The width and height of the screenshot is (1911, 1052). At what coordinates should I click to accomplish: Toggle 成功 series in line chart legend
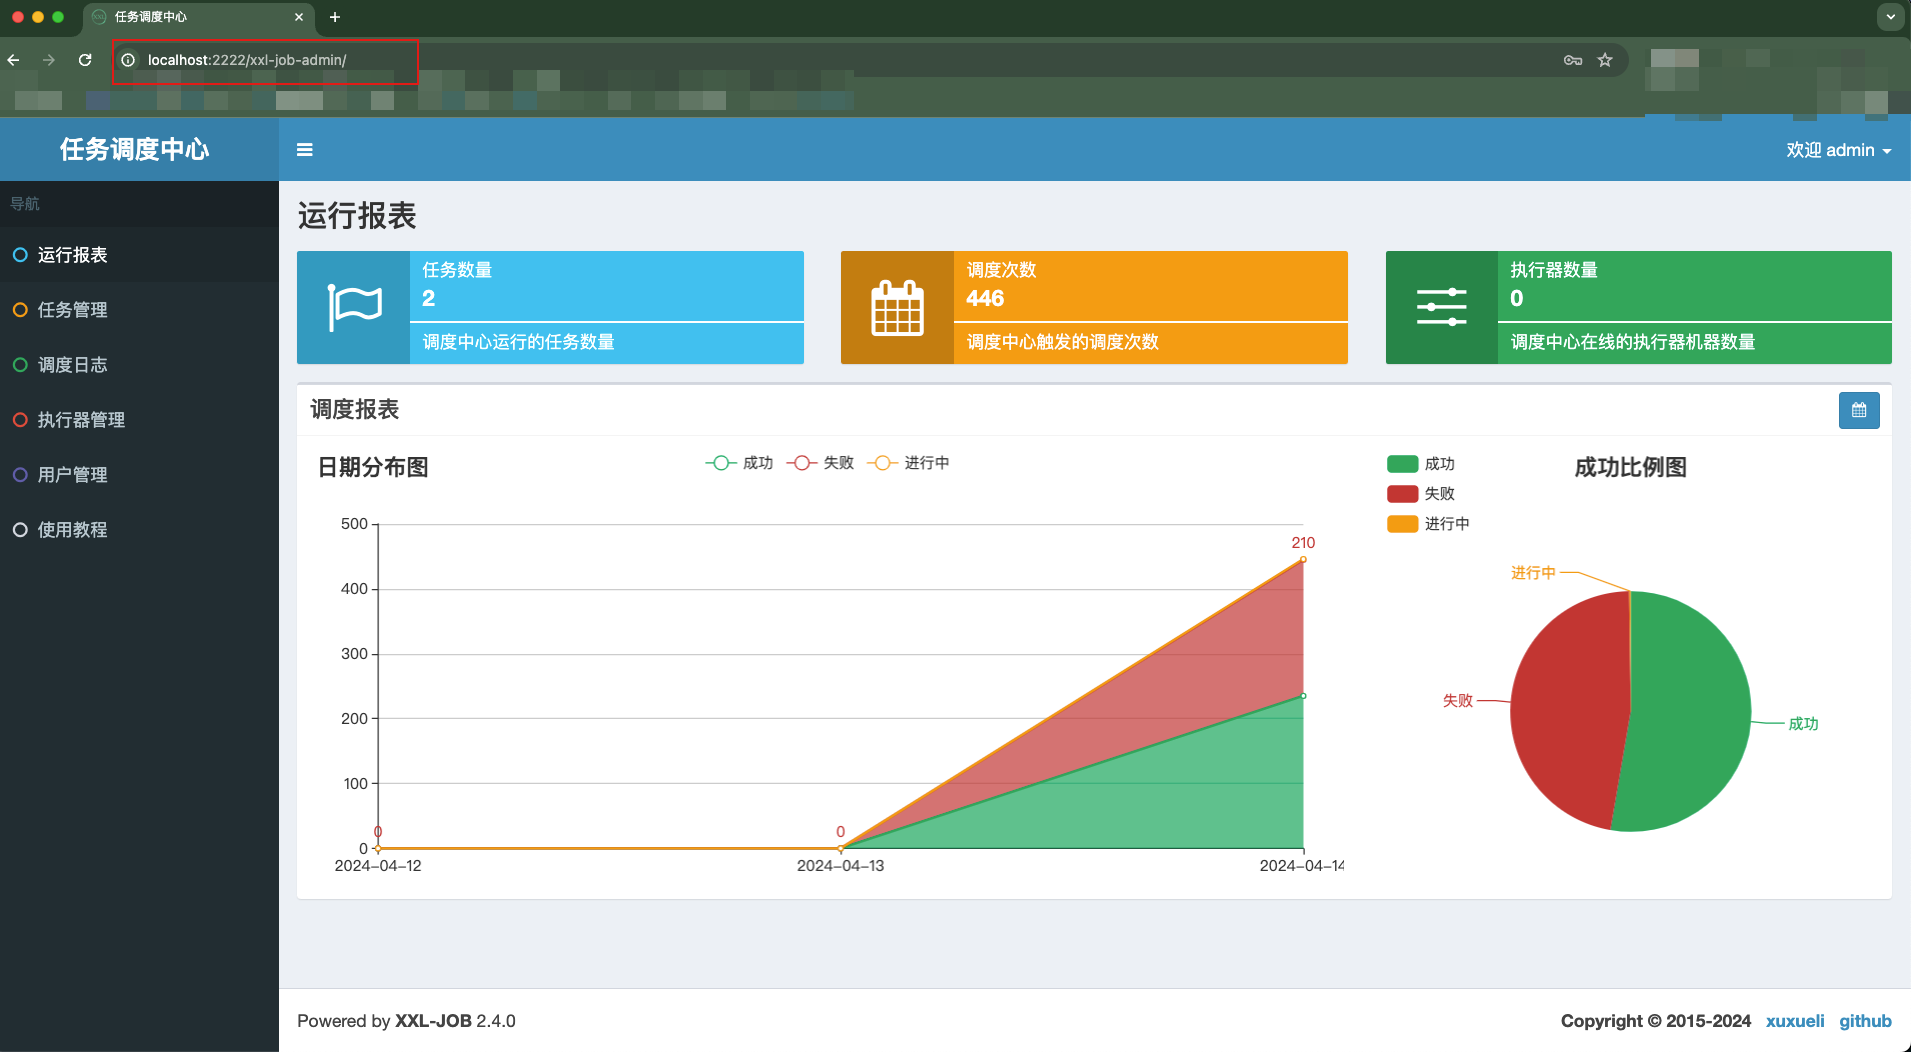[739, 463]
